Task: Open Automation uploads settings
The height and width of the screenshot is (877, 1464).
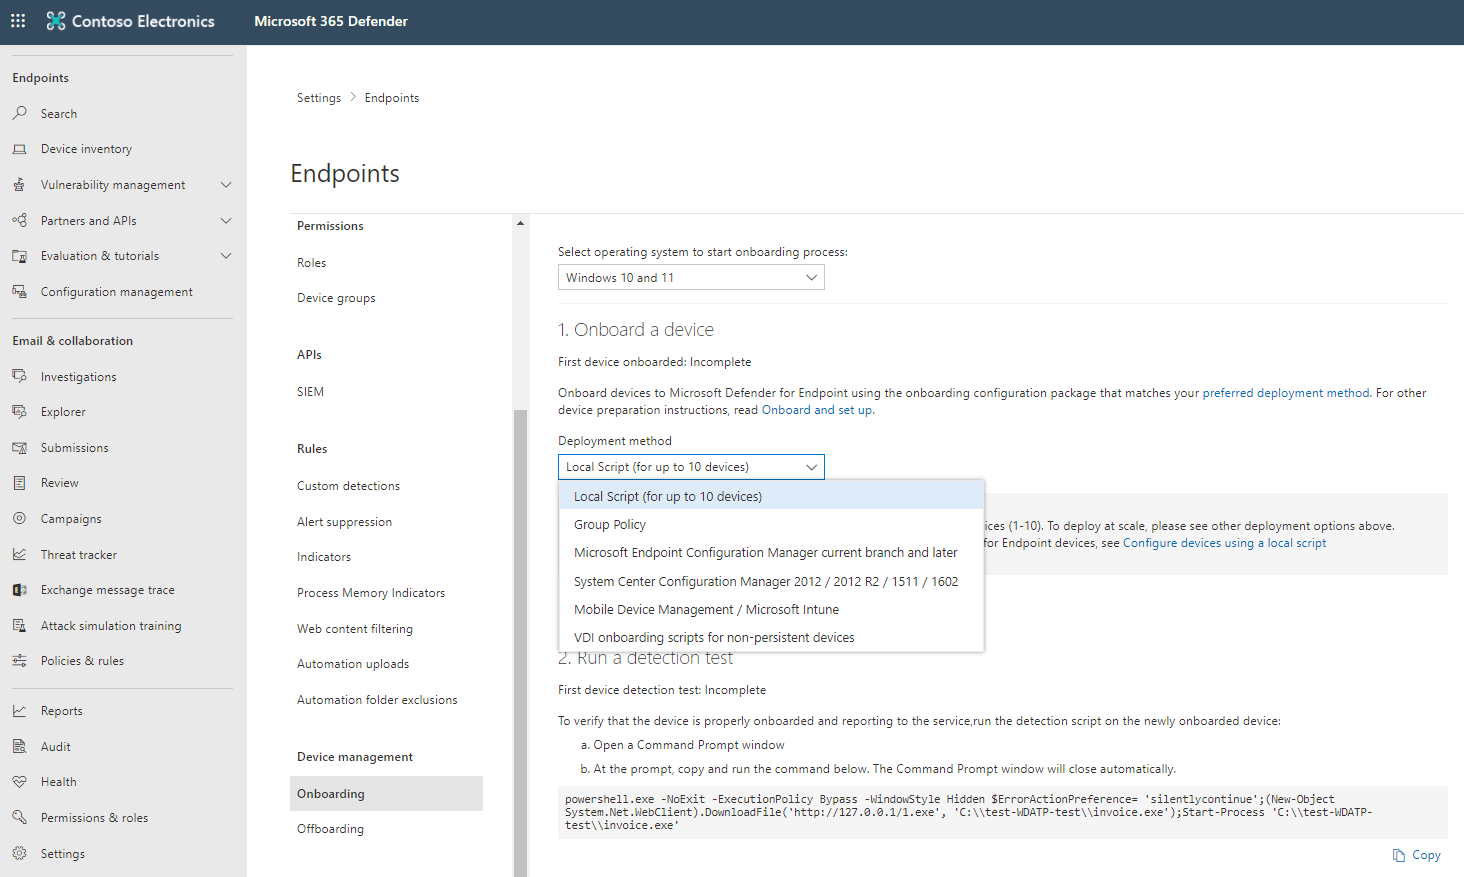Action: click(353, 664)
